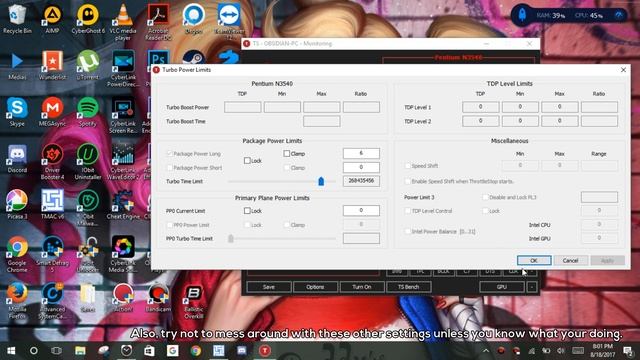Open the Ballistic Overkill desktop shortcut
Screen dimensions: 640x360
pyautogui.click(x=194, y=300)
